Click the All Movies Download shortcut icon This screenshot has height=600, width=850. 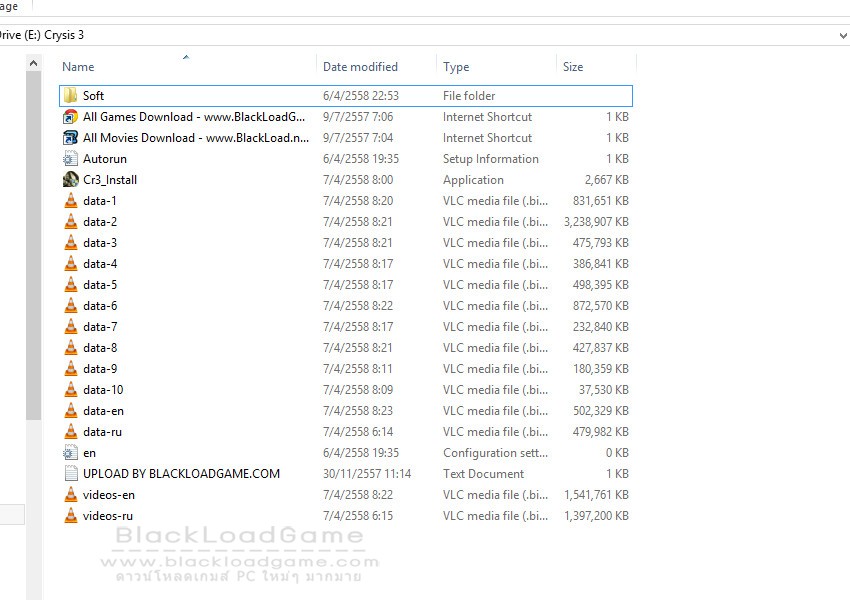pos(70,138)
